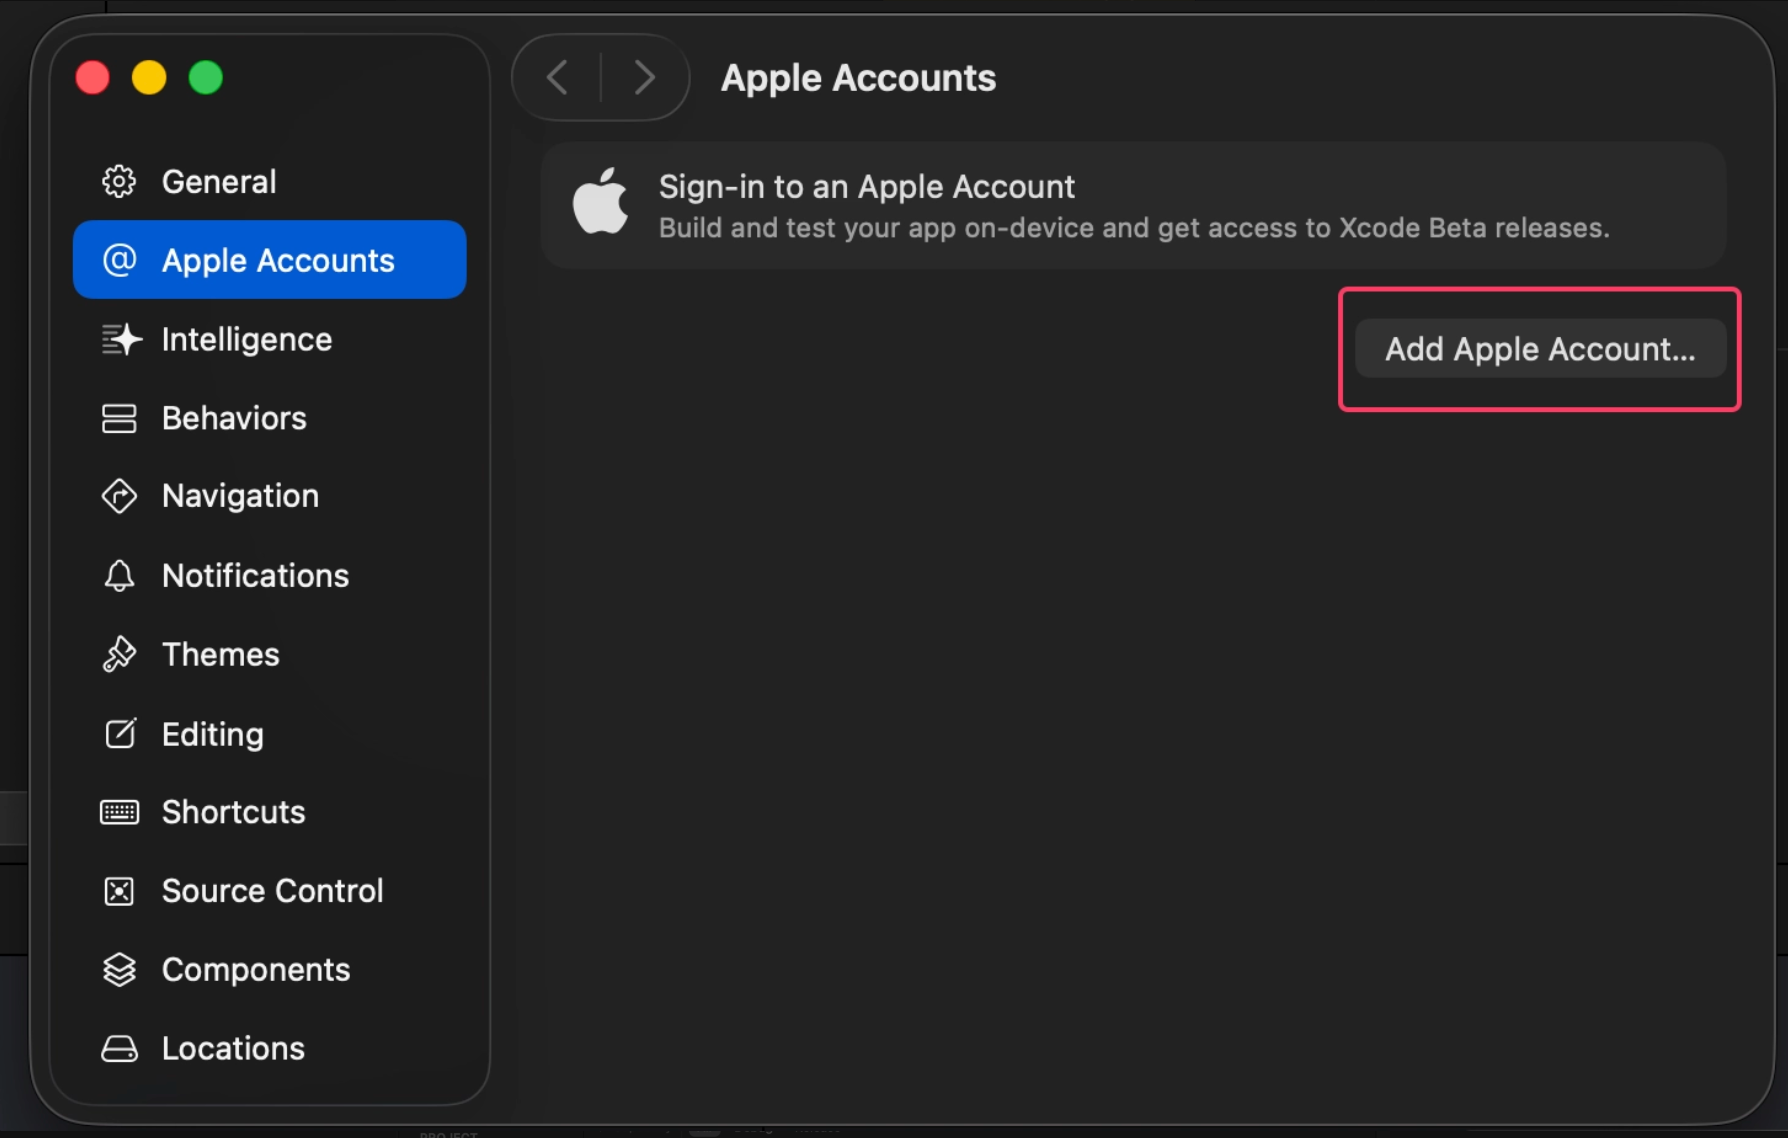
Task: Select the Editing pencil-square icon
Action: tap(120, 733)
